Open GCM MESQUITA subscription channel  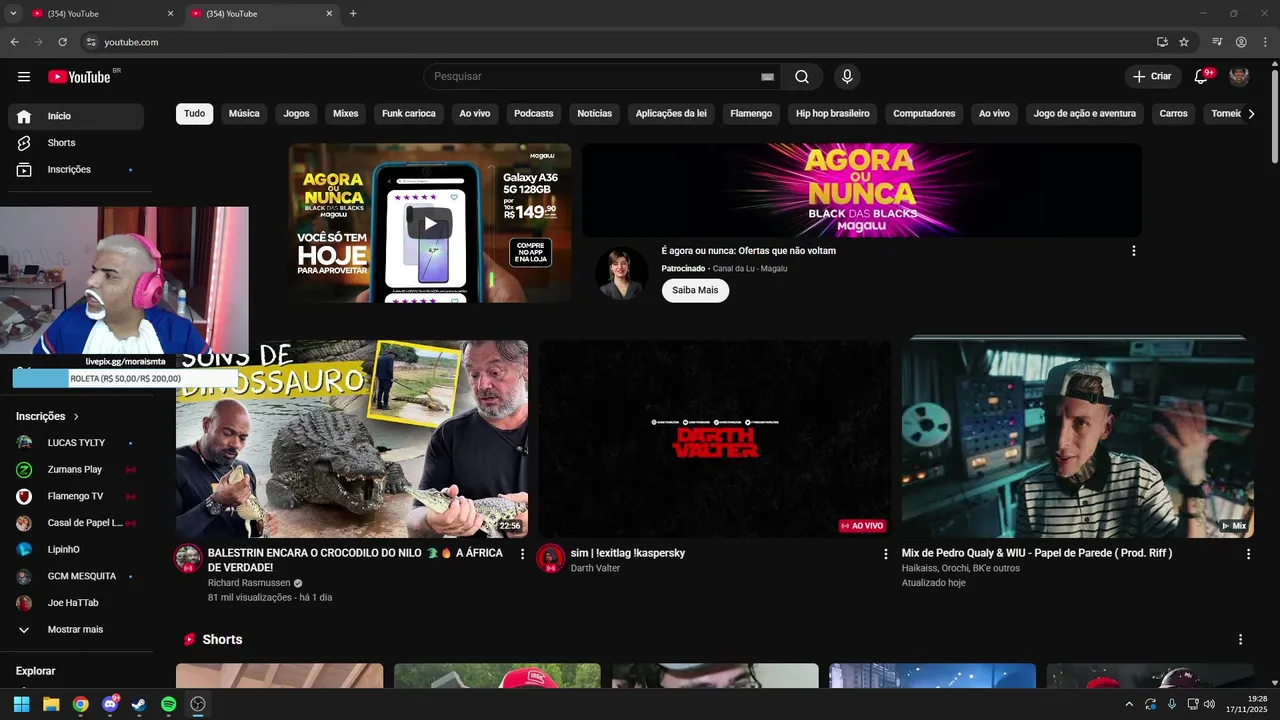click(76, 576)
